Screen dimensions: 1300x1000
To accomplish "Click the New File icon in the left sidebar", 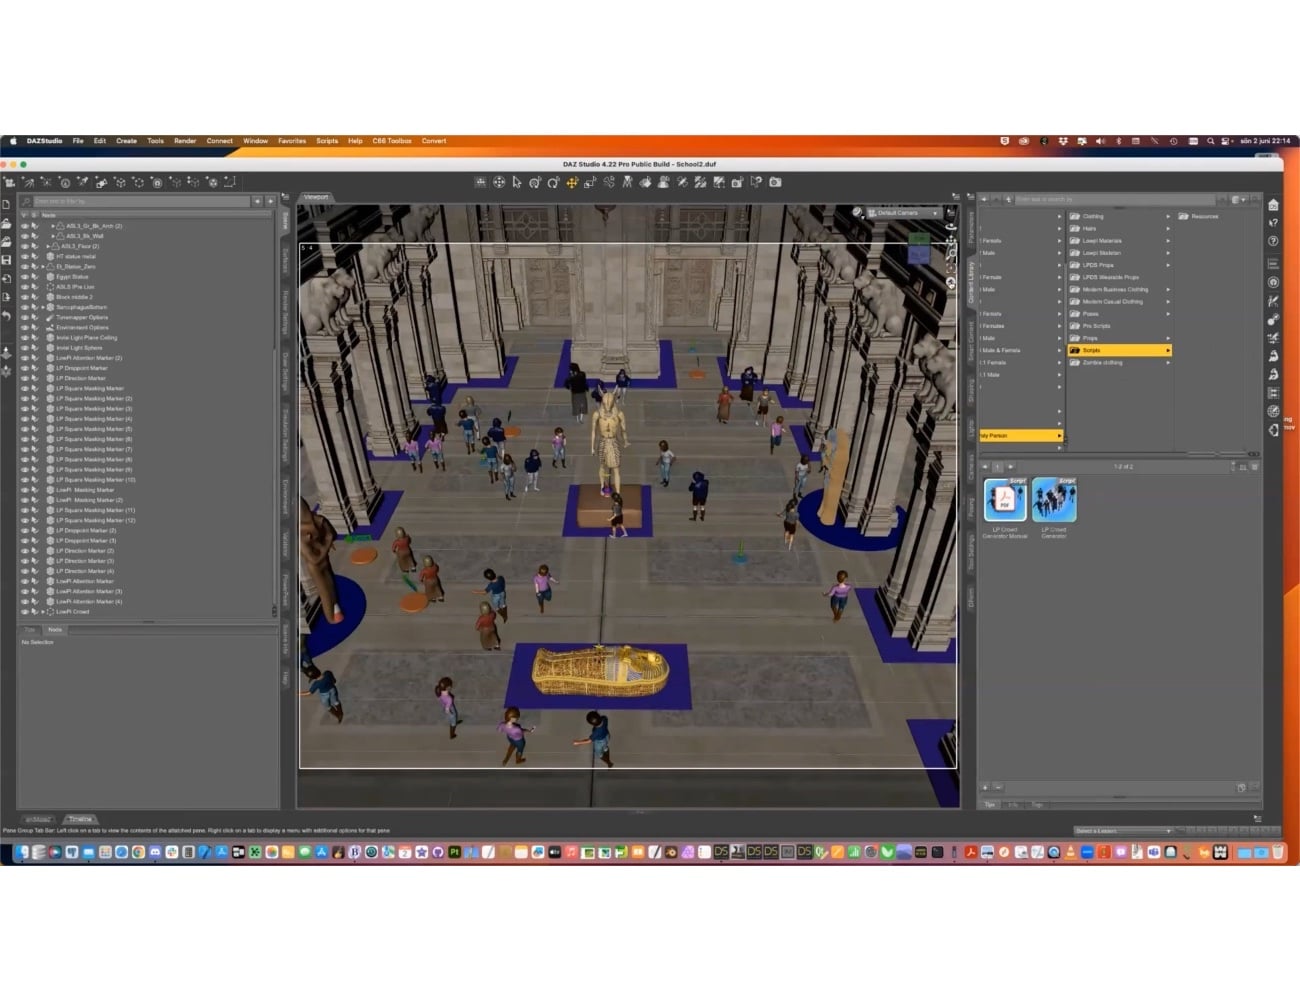I will 8,204.
